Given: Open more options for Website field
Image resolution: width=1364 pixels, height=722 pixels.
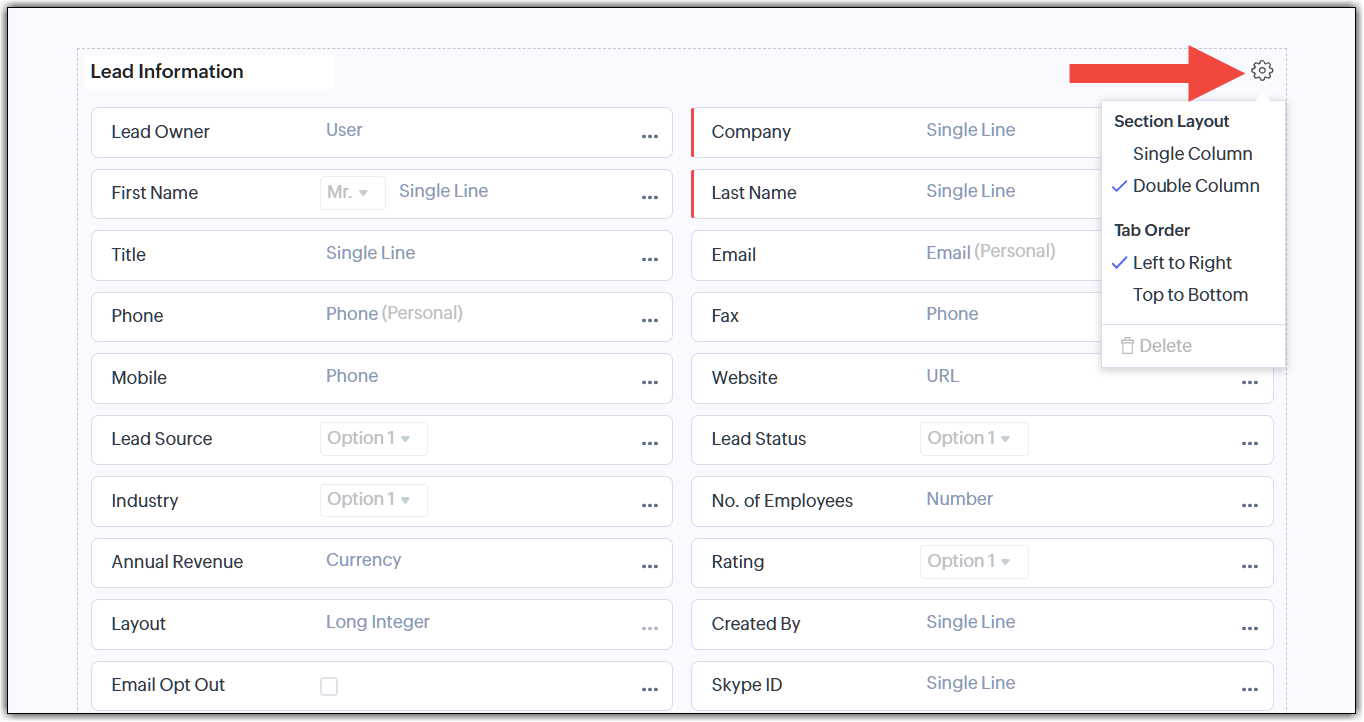Looking at the screenshot, I should [x=1250, y=383].
